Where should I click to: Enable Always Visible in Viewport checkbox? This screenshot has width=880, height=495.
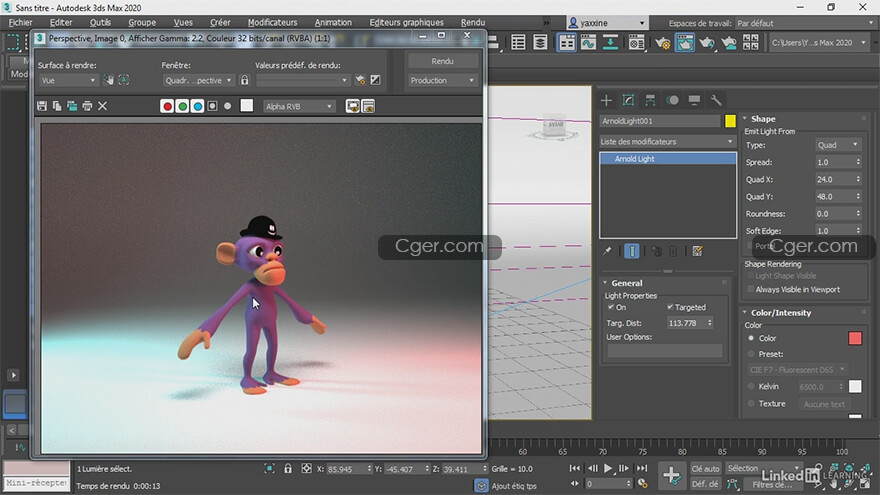750,289
